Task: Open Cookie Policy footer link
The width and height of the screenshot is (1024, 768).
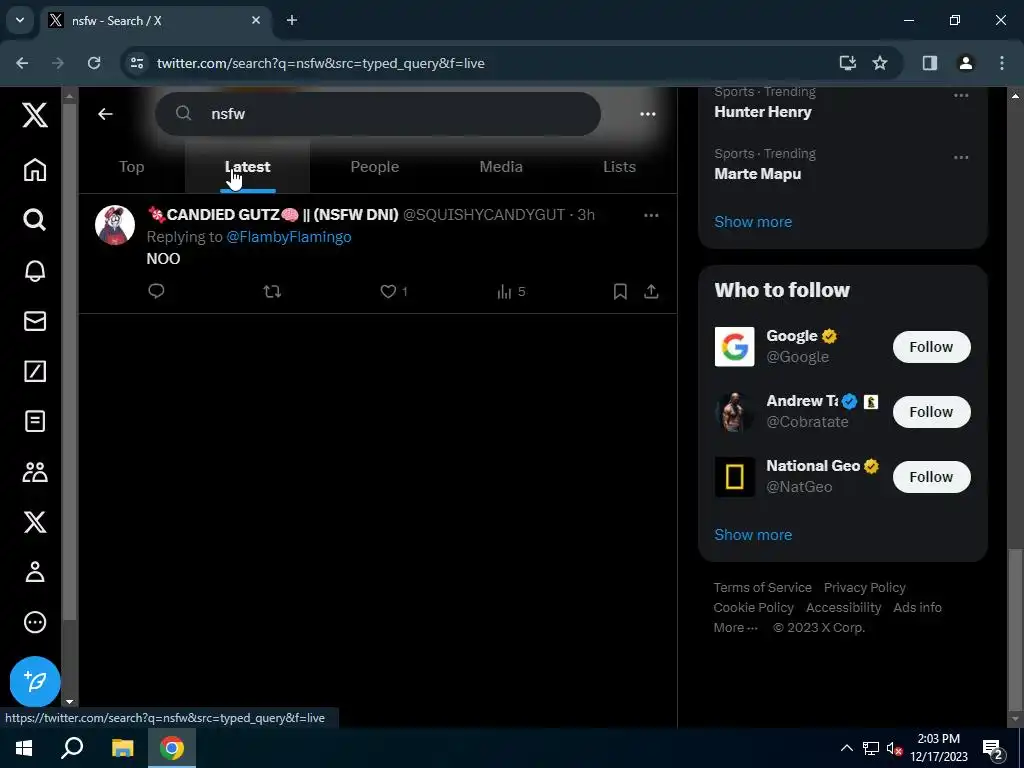Action: click(x=753, y=607)
